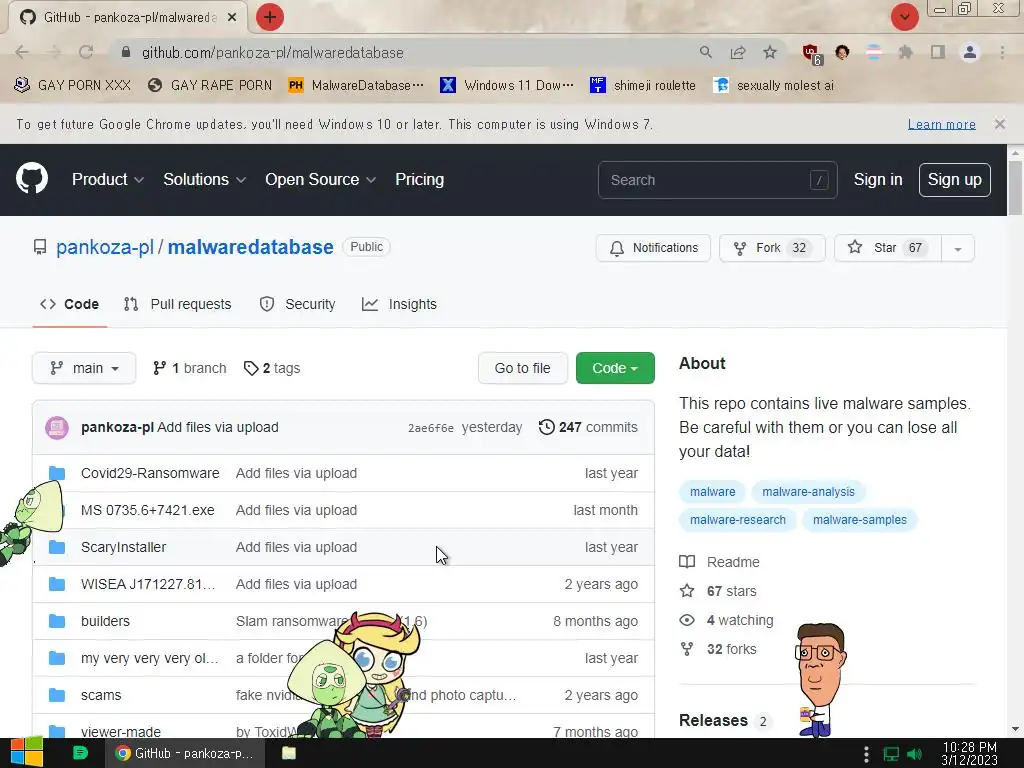This screenshot has width=1024, height=768.
Task: Click the Sign up button
Action: (954, 180)
